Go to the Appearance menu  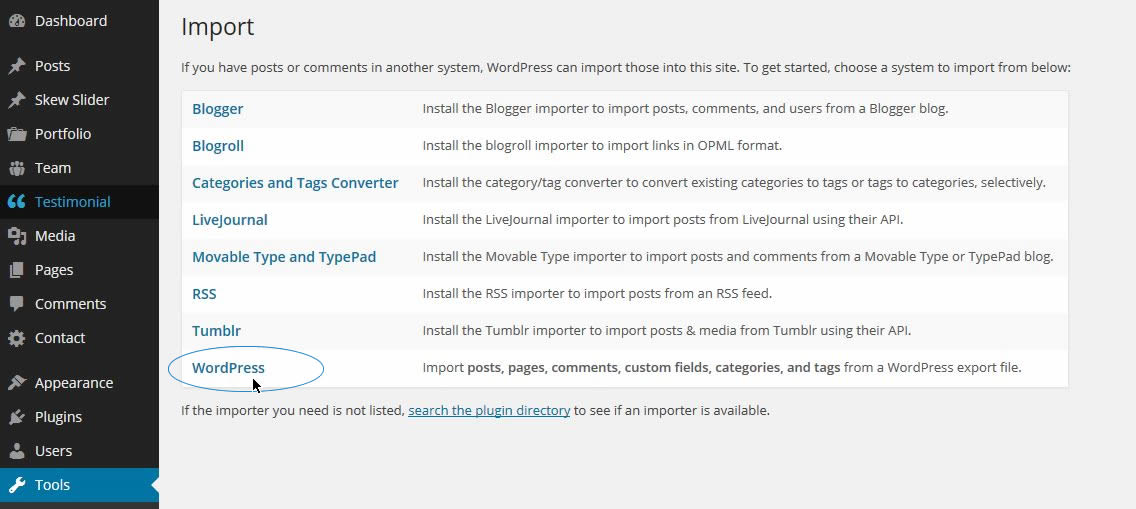(x=74, y=383)
